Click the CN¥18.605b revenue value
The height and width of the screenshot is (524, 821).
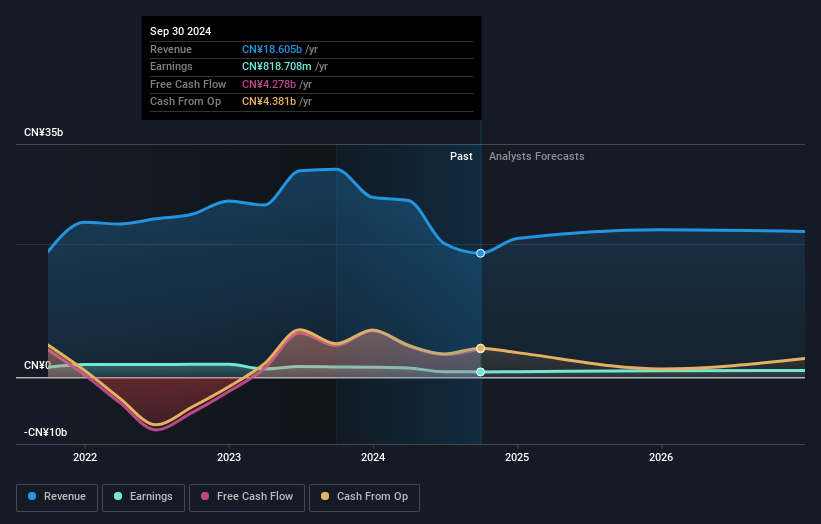(x=272, y=49)
